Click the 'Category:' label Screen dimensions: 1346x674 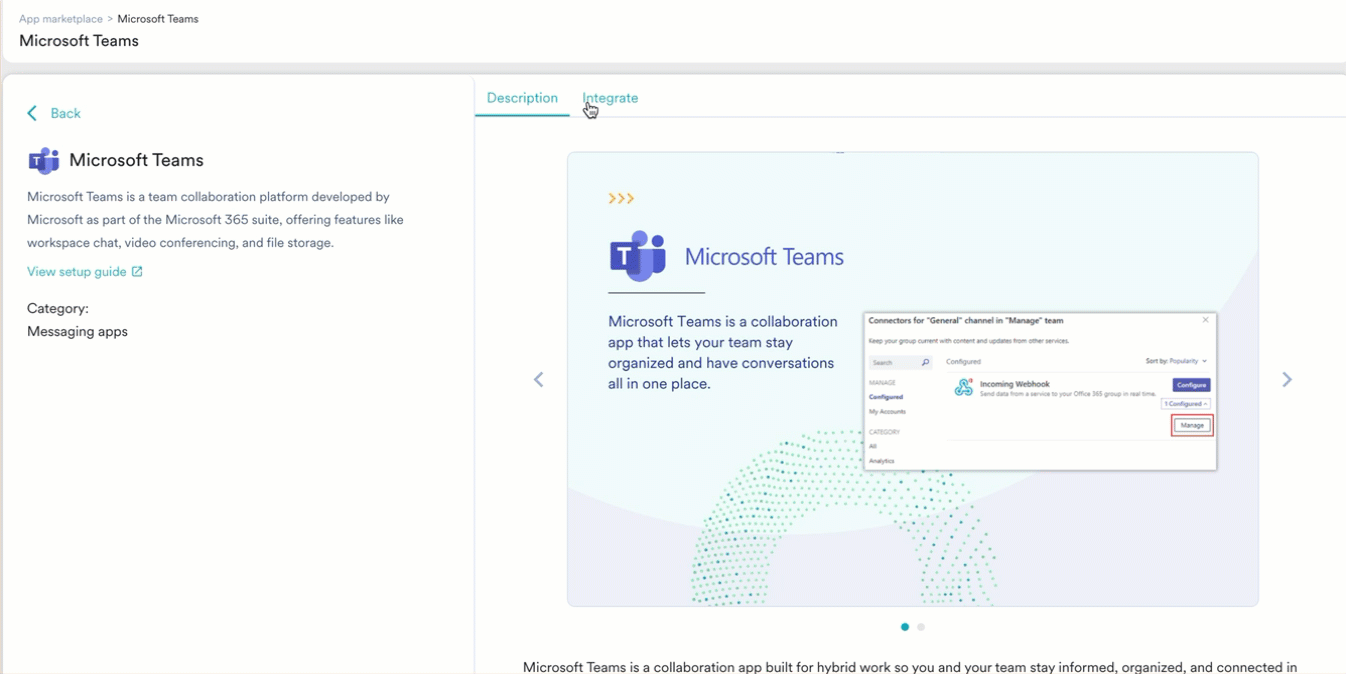(58, 308)
